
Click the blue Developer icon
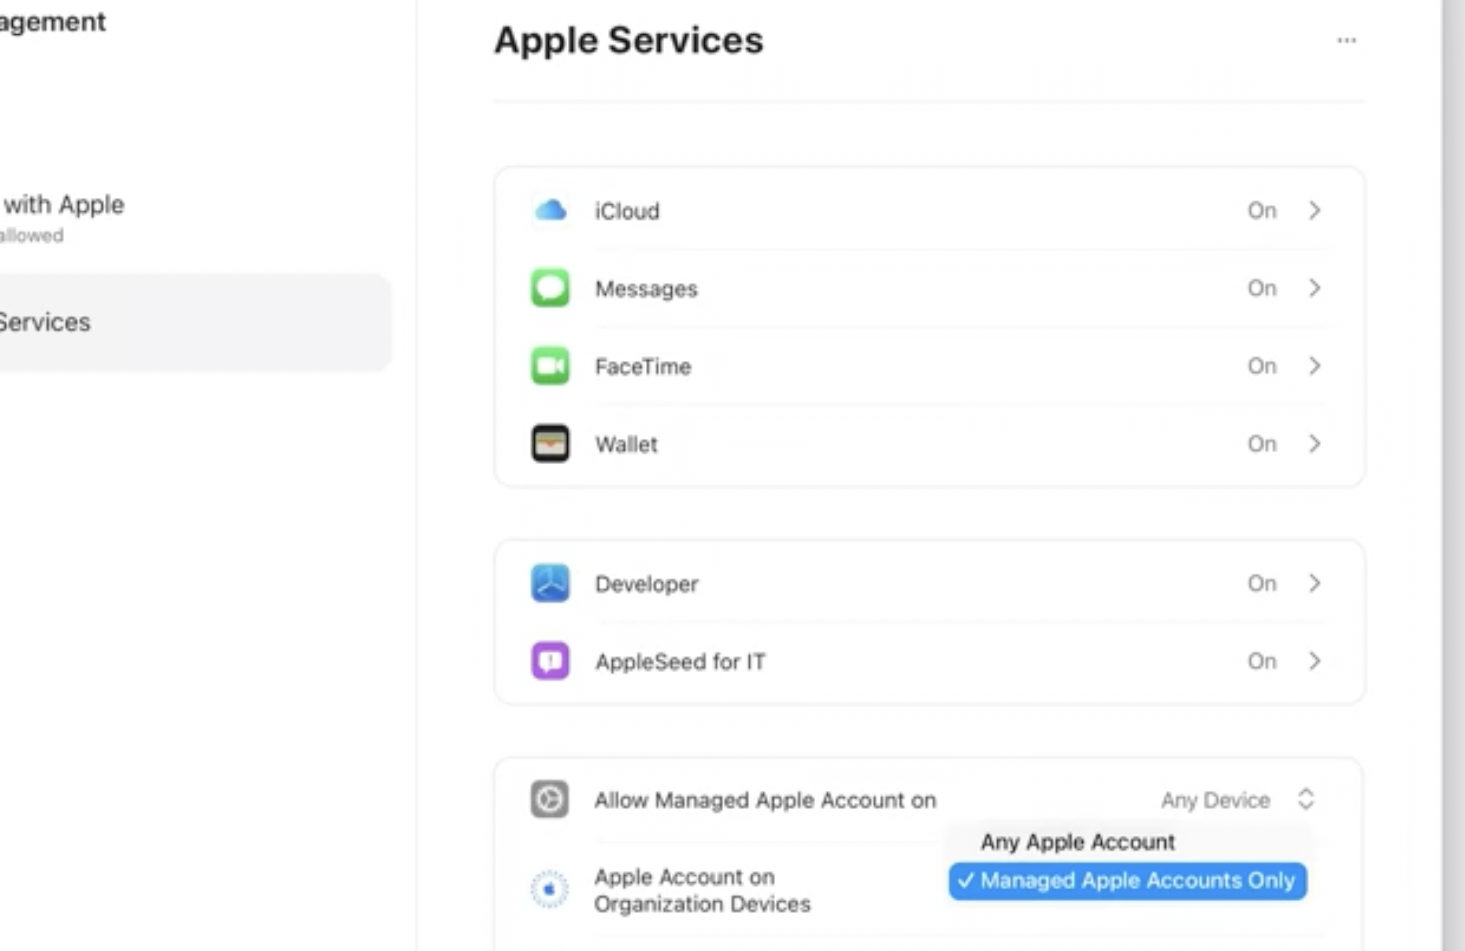tap(550, 583)
